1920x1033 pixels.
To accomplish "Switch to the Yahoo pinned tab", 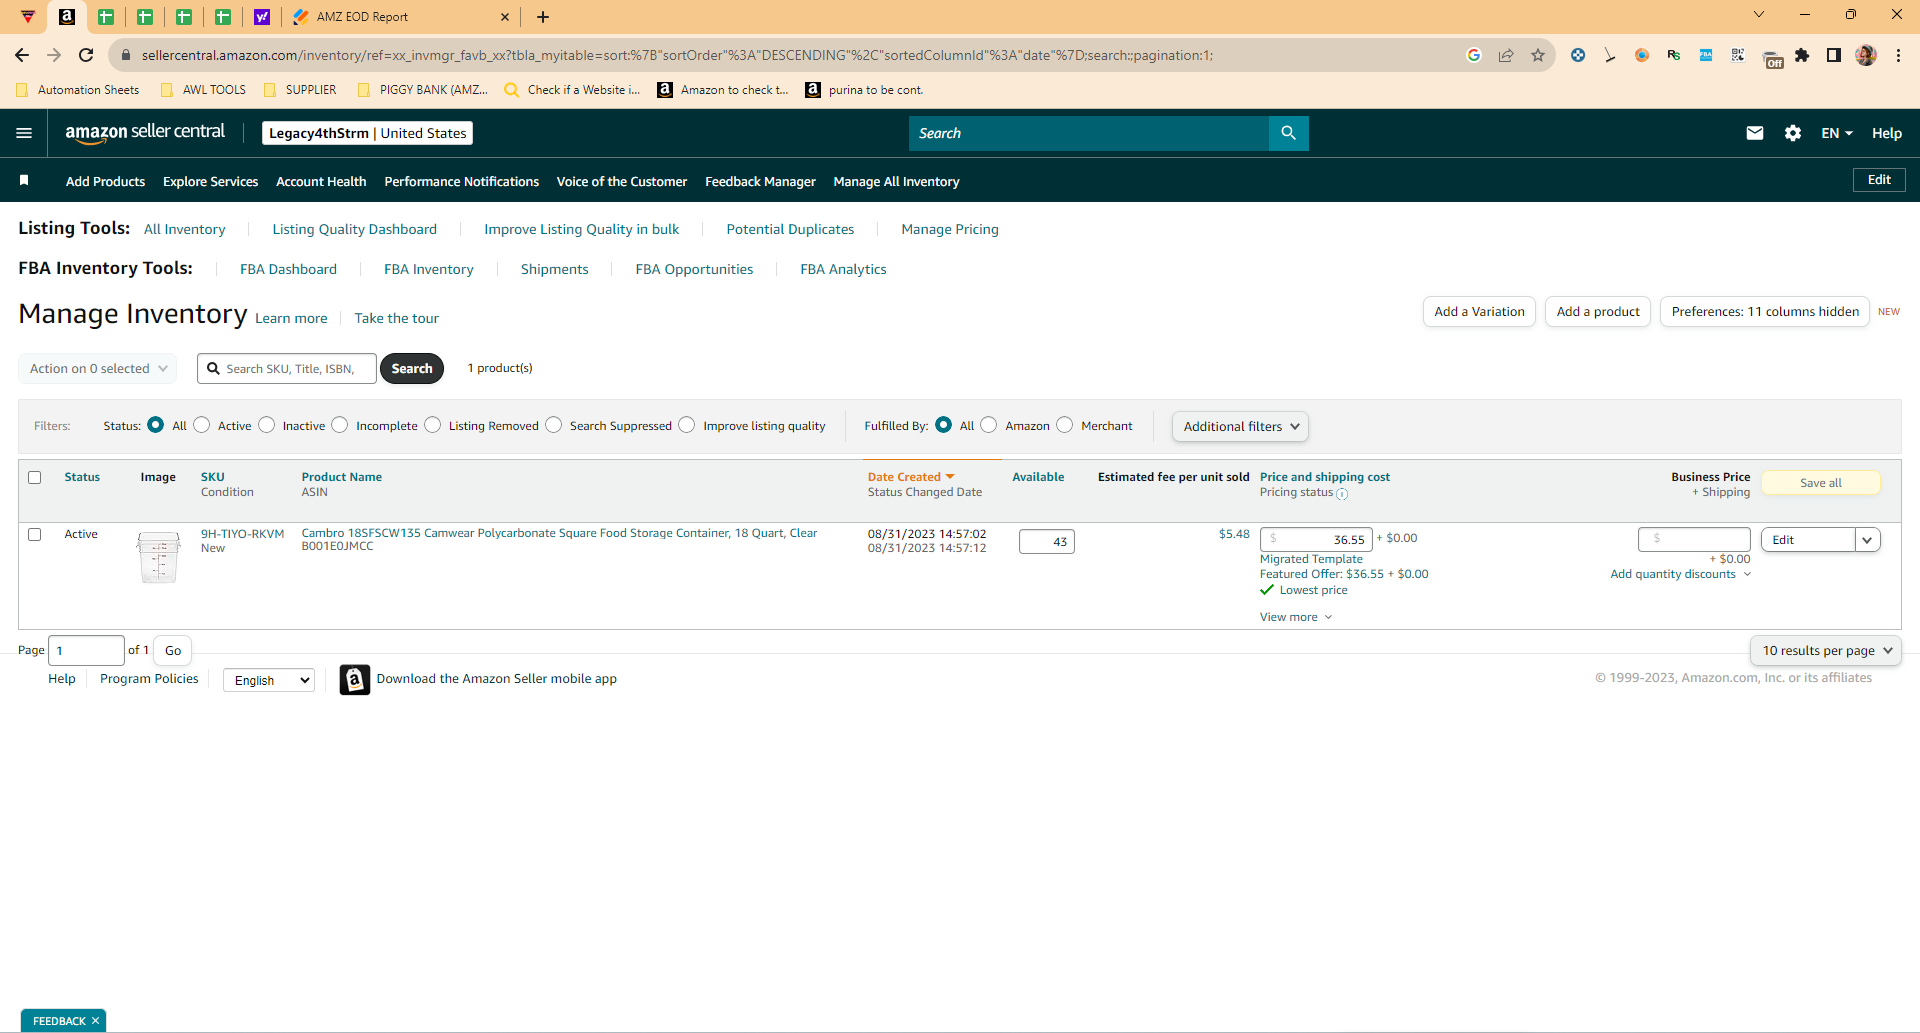I will (x=262, y=17).
